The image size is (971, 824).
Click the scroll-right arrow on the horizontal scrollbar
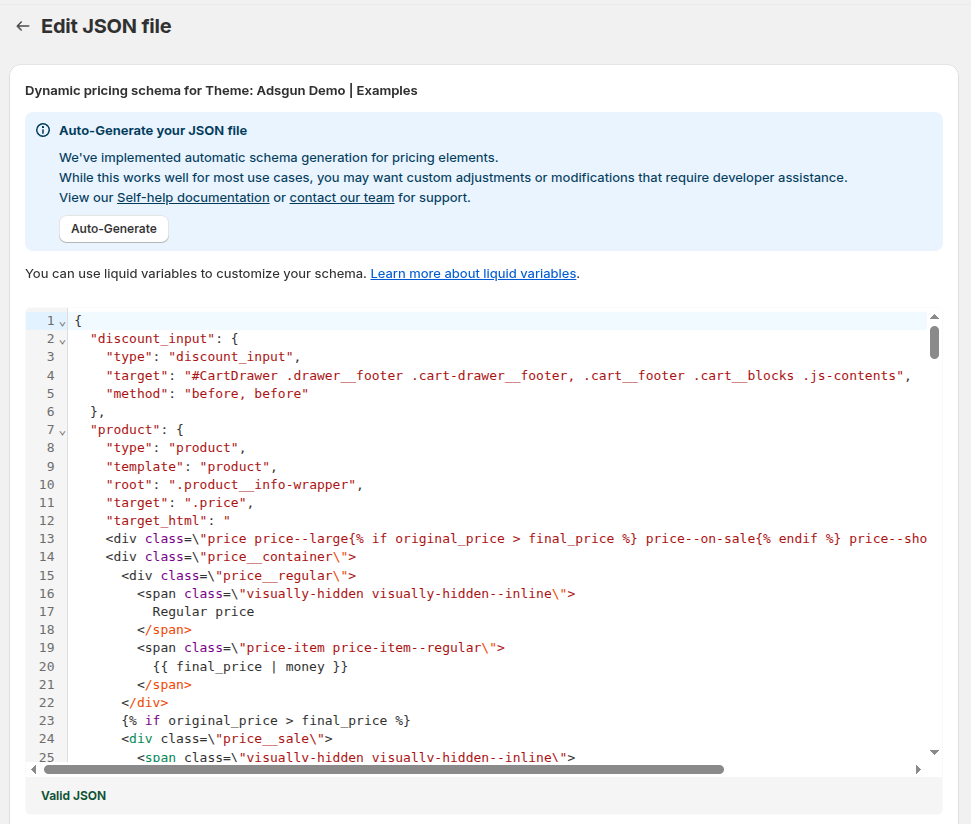point(919,770)
